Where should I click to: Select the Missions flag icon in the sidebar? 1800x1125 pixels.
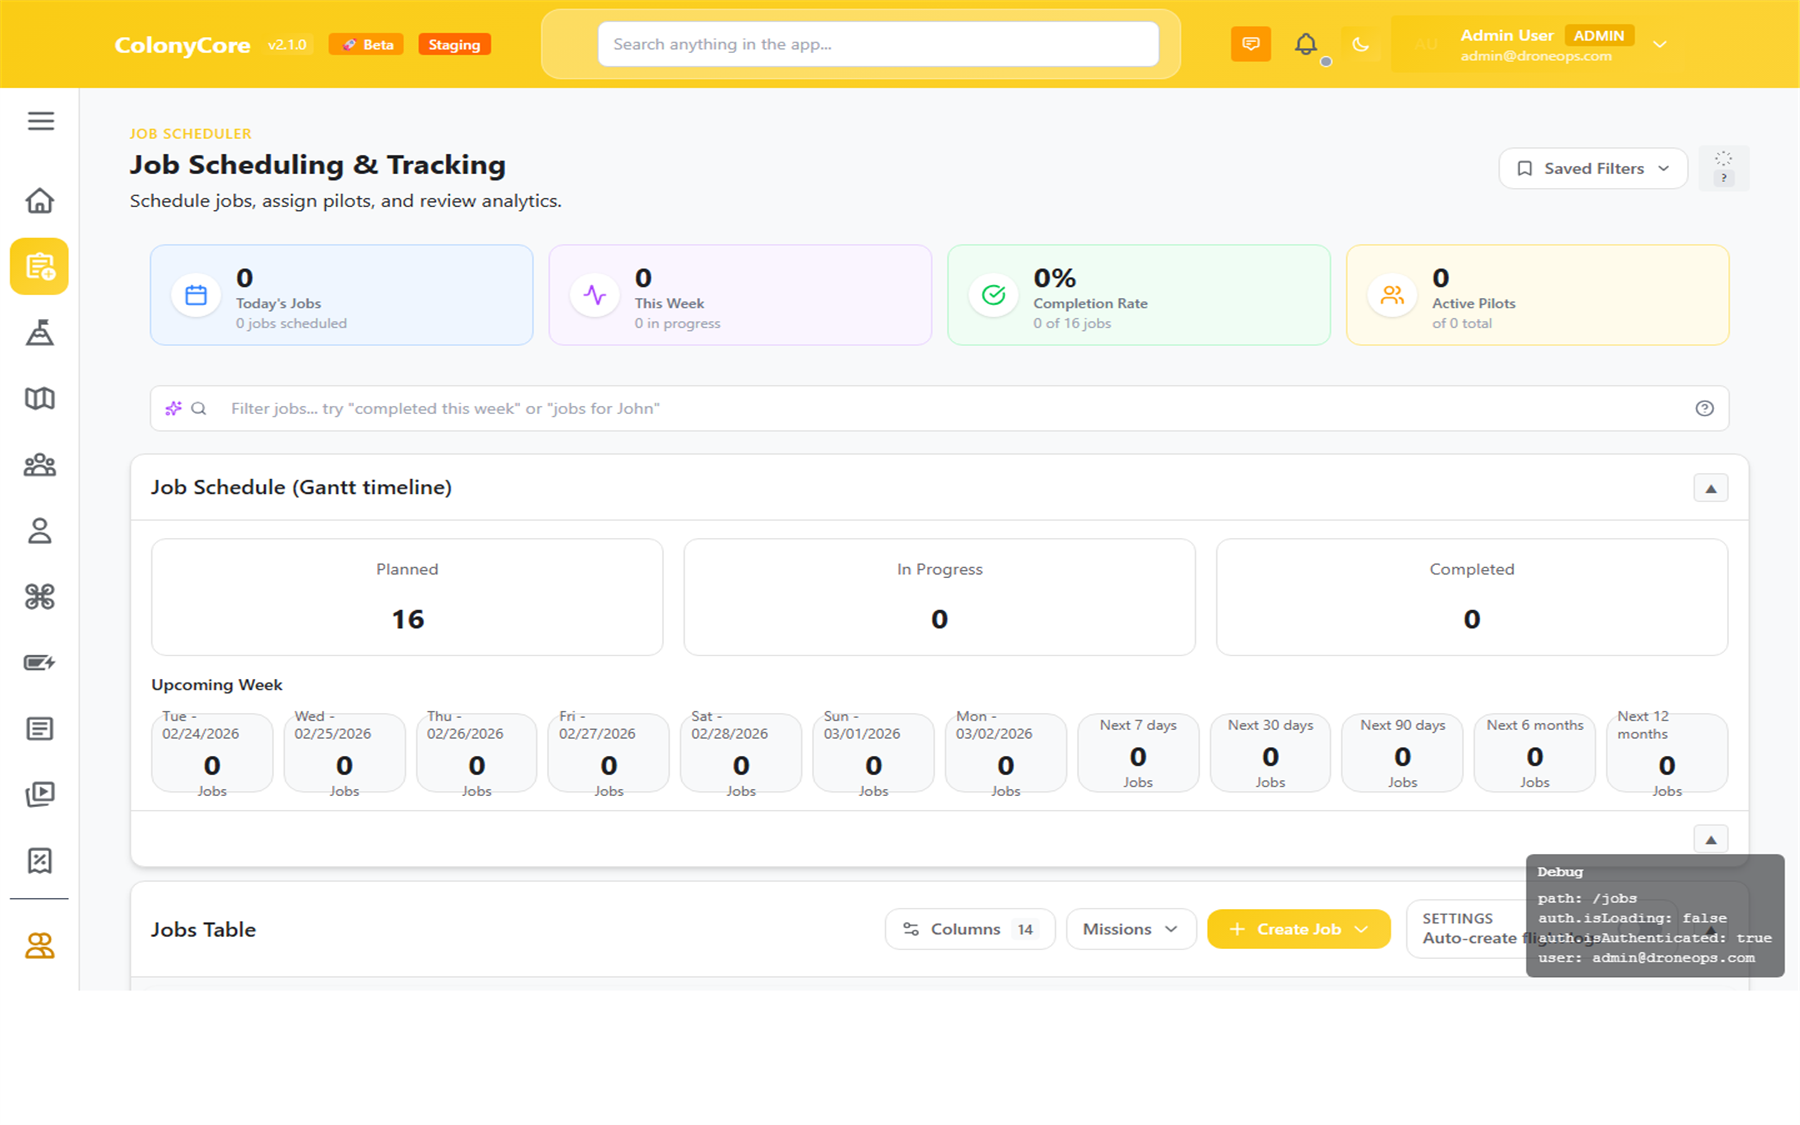click(40, 333)
